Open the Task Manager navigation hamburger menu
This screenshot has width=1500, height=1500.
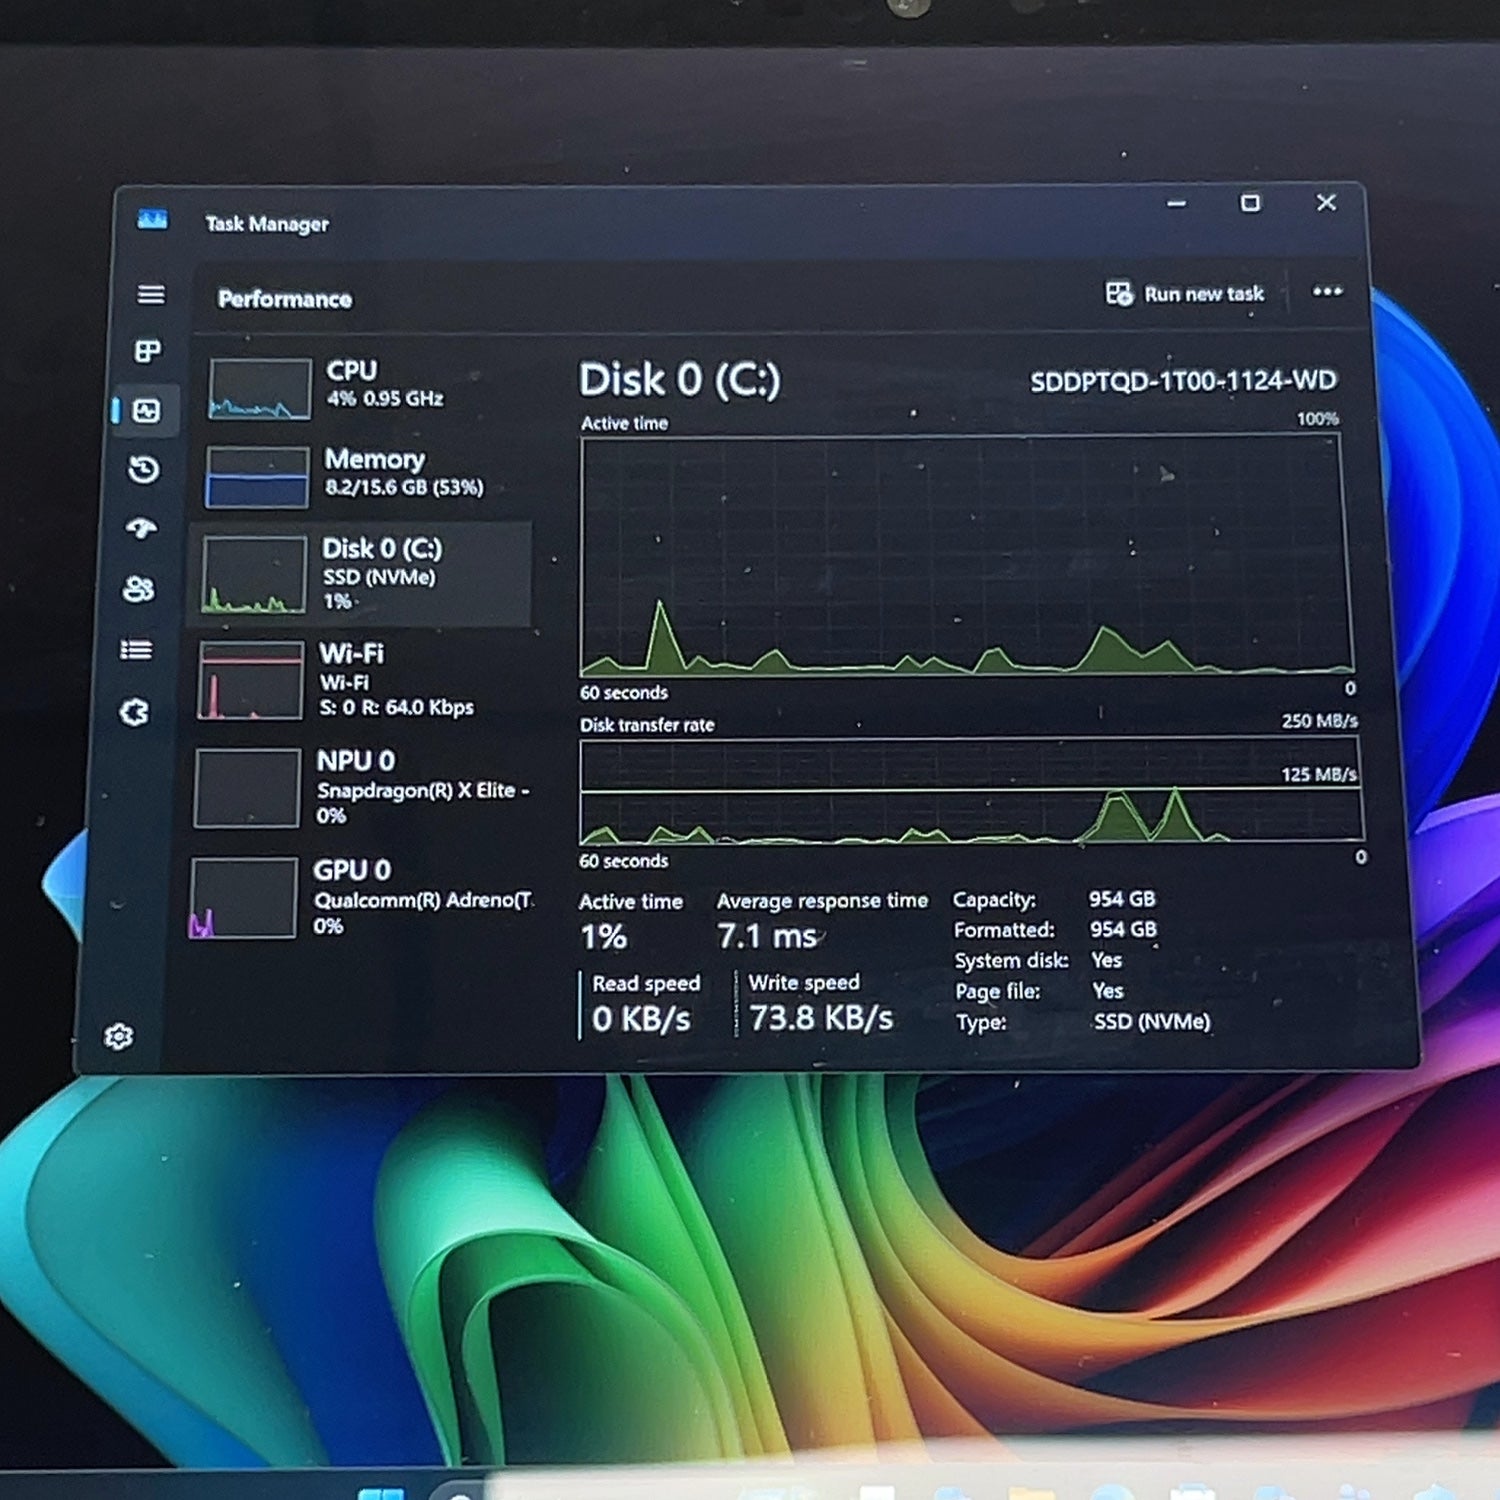point(151,294)
